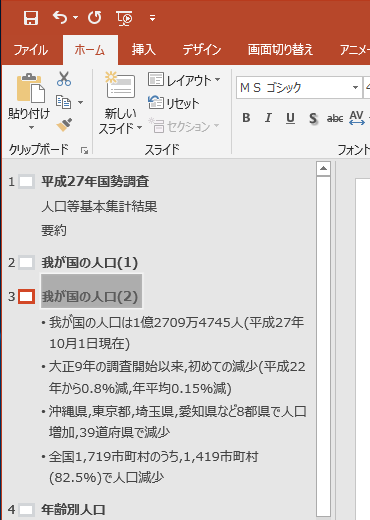This screenshot has width=370, height=520.
Task: Open the デザイン tab
Action: (202, 50)
